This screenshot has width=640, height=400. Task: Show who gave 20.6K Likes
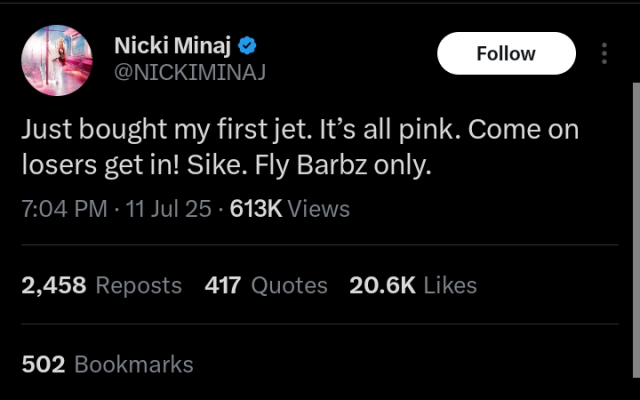382,285
